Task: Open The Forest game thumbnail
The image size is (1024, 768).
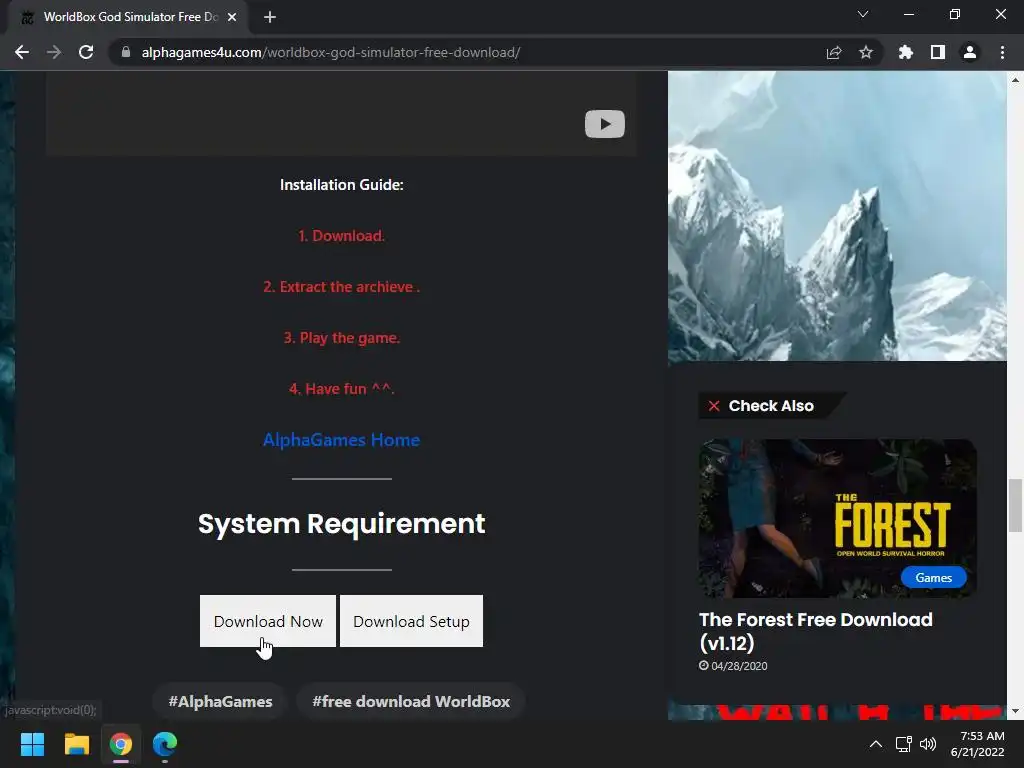Action: click(838, 518)
